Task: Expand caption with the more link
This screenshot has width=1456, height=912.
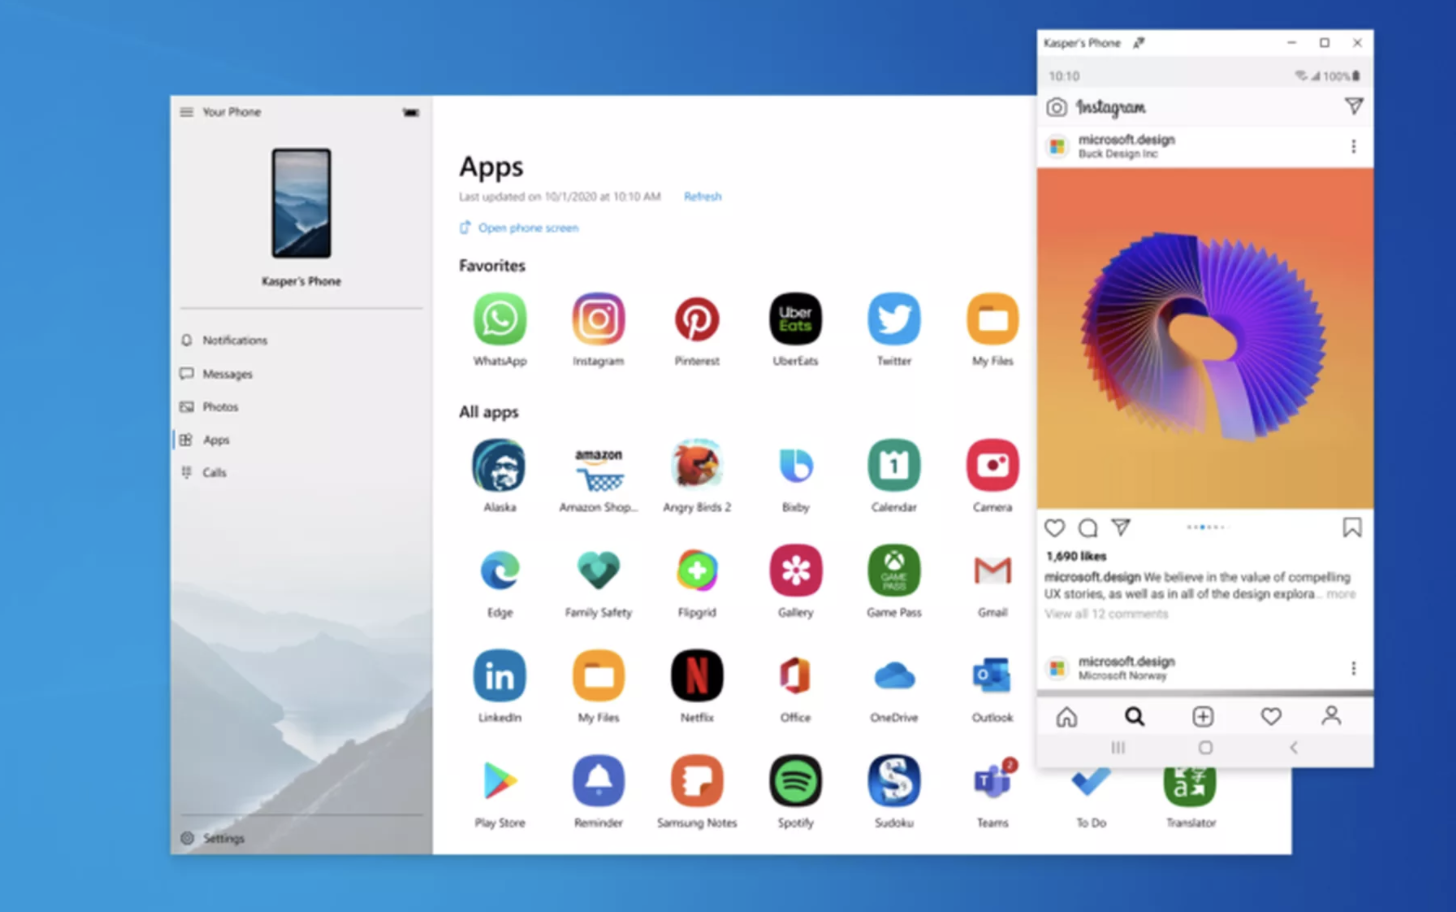Action: point(1341,594)
